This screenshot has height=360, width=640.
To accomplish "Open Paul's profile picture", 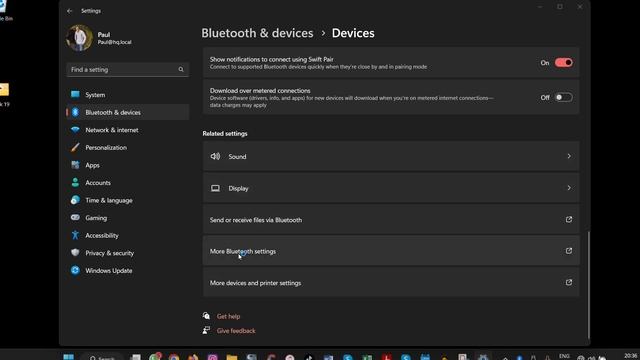I will pyautogui.click(x=80, y=38).
